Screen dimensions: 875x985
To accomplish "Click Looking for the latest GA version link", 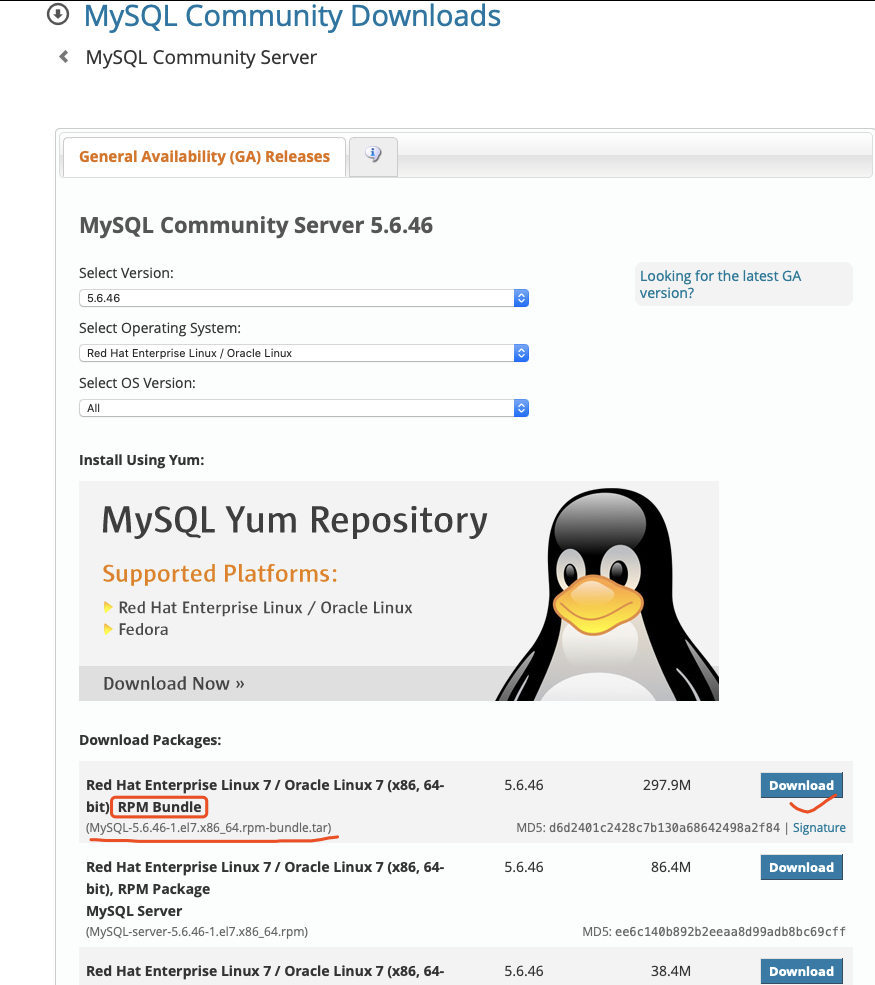I will [x=720, y=285].
